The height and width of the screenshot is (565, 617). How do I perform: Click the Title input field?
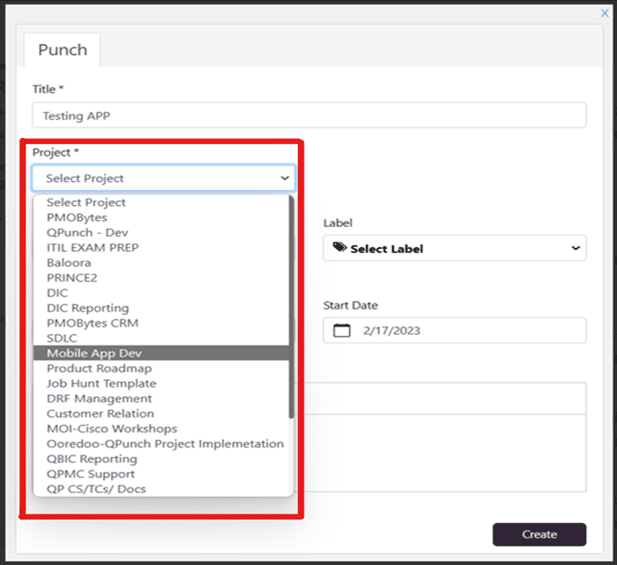coord(309,115)
